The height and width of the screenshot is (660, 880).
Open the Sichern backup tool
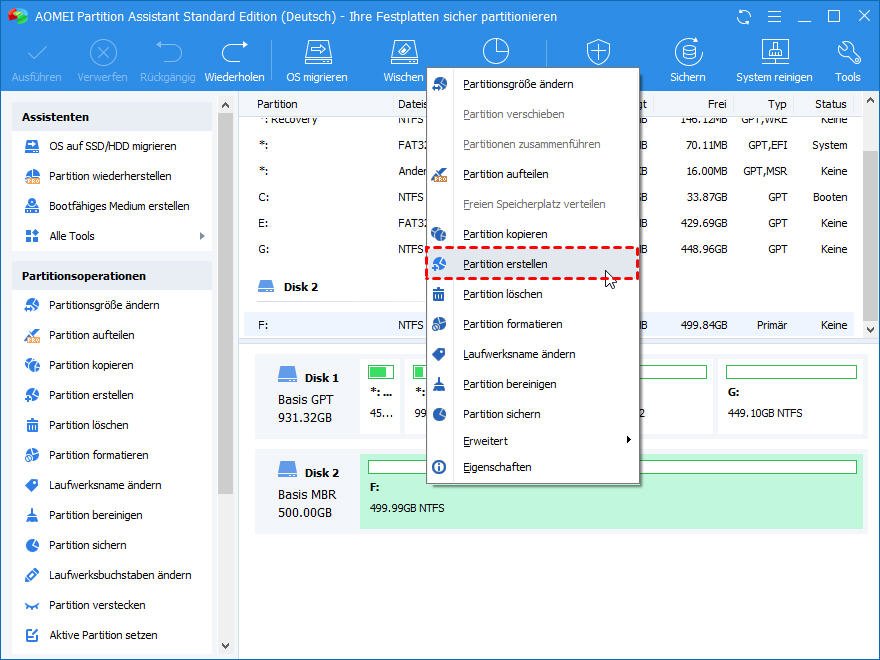[x=687, y=60]
